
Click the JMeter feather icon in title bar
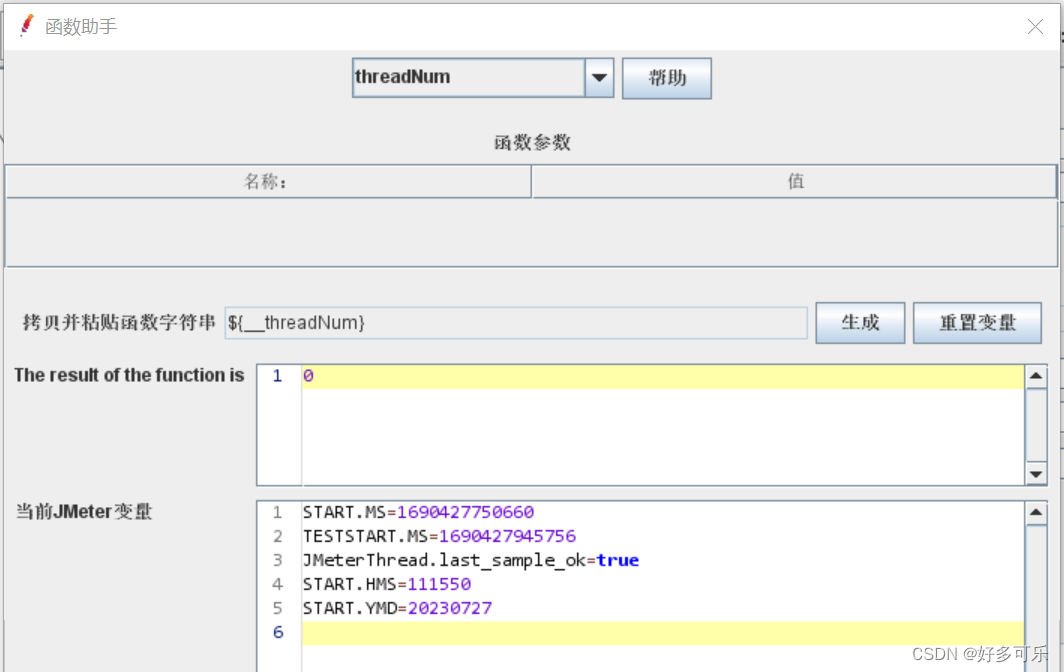pyautogui.click(x=27, y=26)
